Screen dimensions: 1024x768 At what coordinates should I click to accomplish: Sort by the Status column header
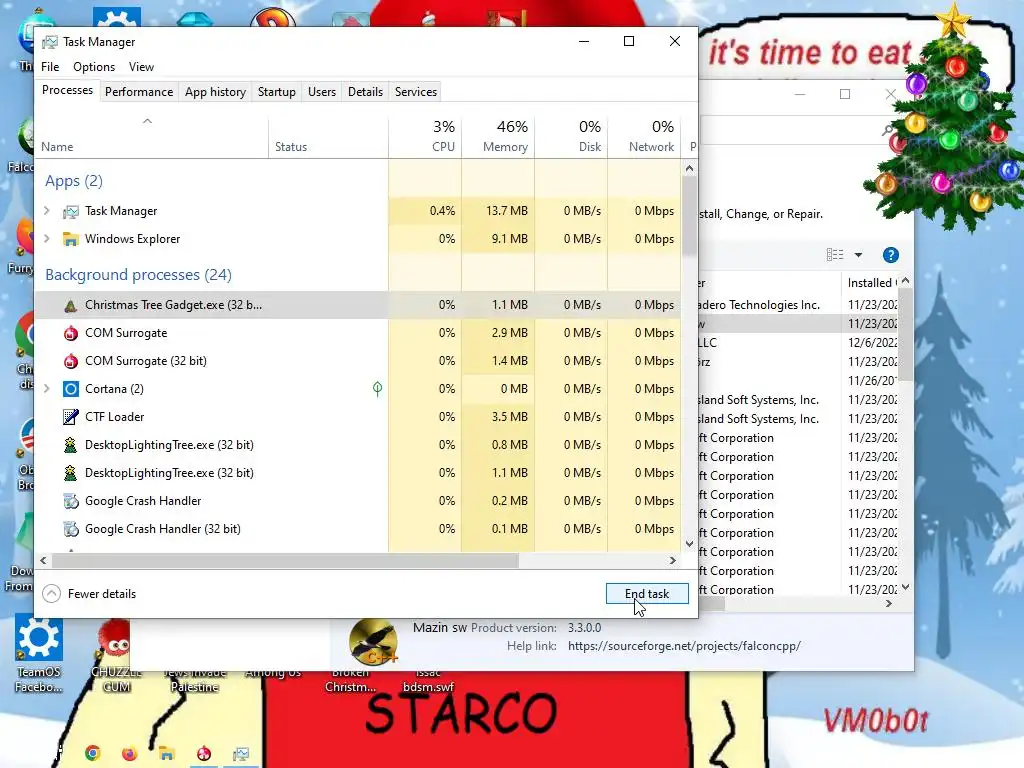pyautogui.click(x=328, y=136)
